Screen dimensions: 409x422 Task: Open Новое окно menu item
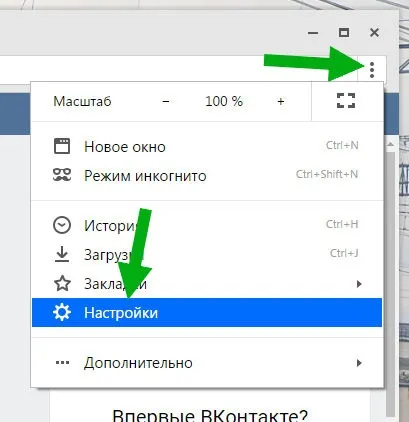point(207,146)
